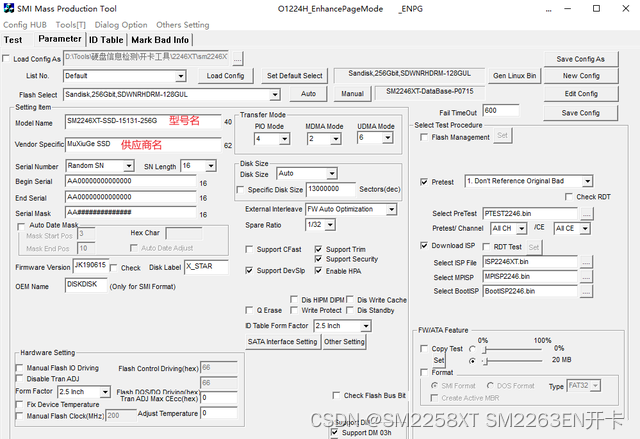Toggle the Load Config As checkbox
Image resolution: width=640 pixels, height=439 pixels.
(6, 59)
